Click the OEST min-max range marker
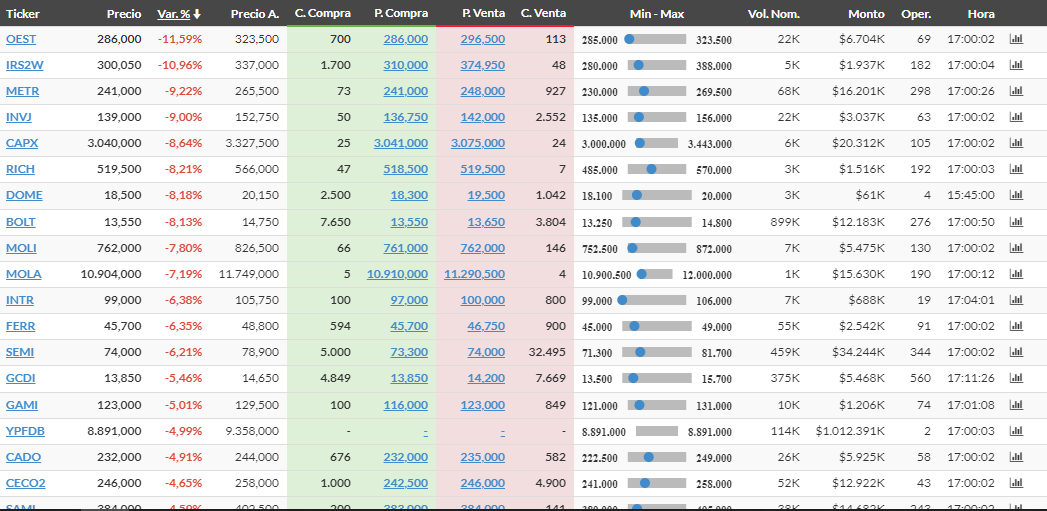The height and width of the screenshot is (511, 1047). (629, 39)
